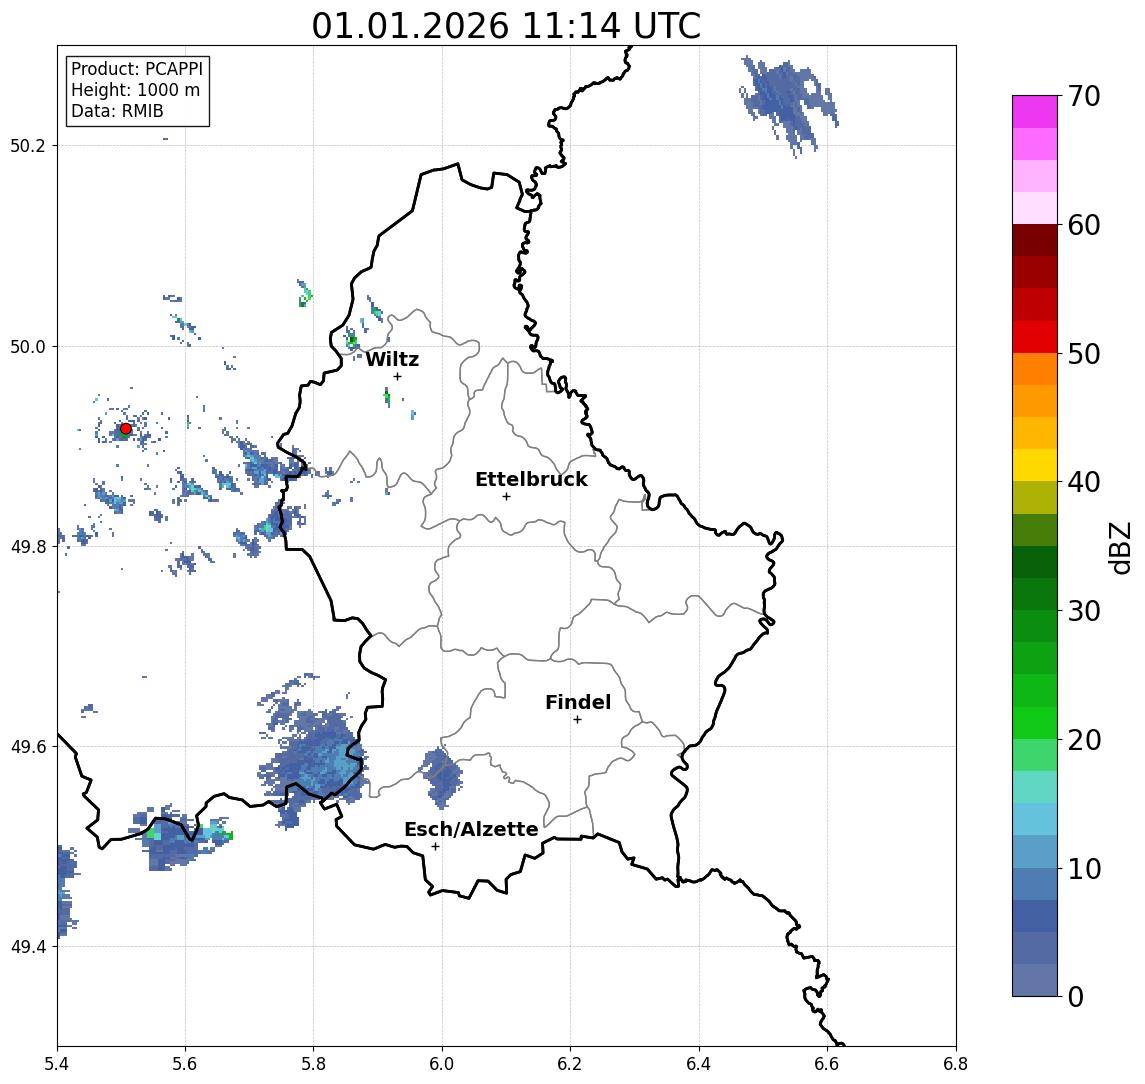
Task: Click the colorbar tick label "70"
Action: click(x=1084, y=96)
